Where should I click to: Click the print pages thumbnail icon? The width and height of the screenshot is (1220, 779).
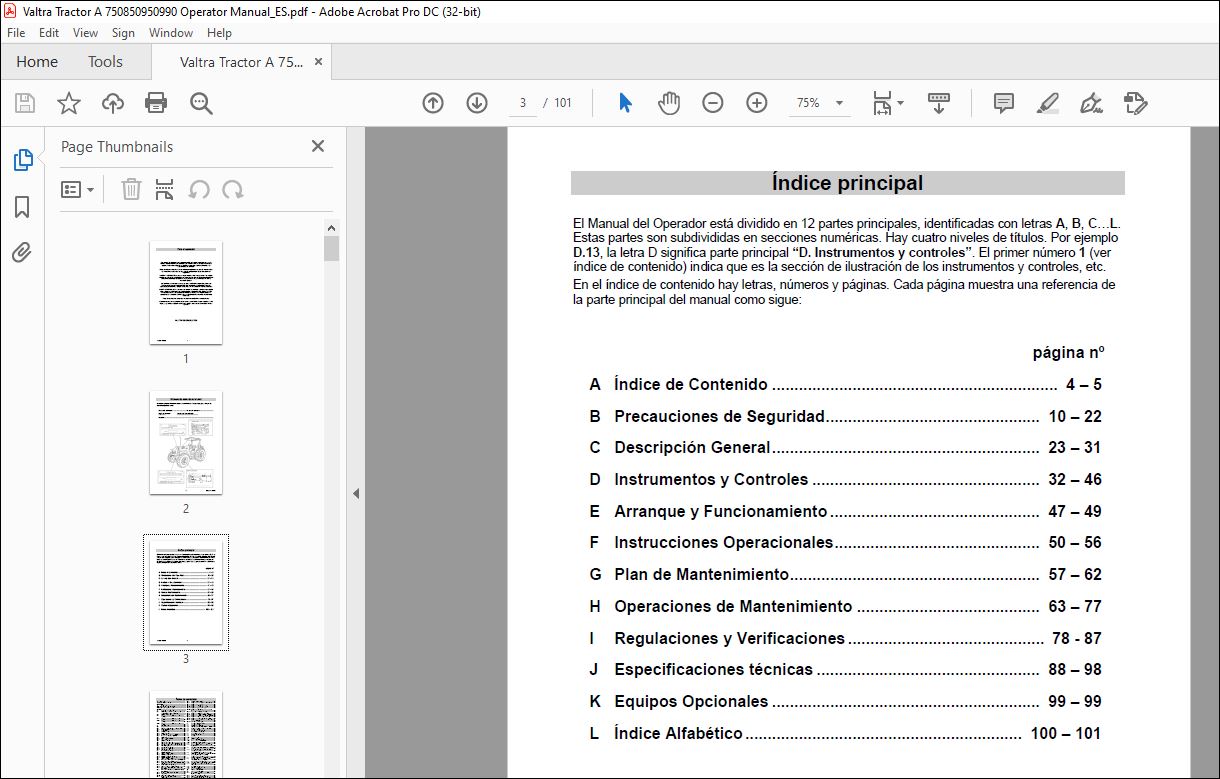tap(165, 189)
